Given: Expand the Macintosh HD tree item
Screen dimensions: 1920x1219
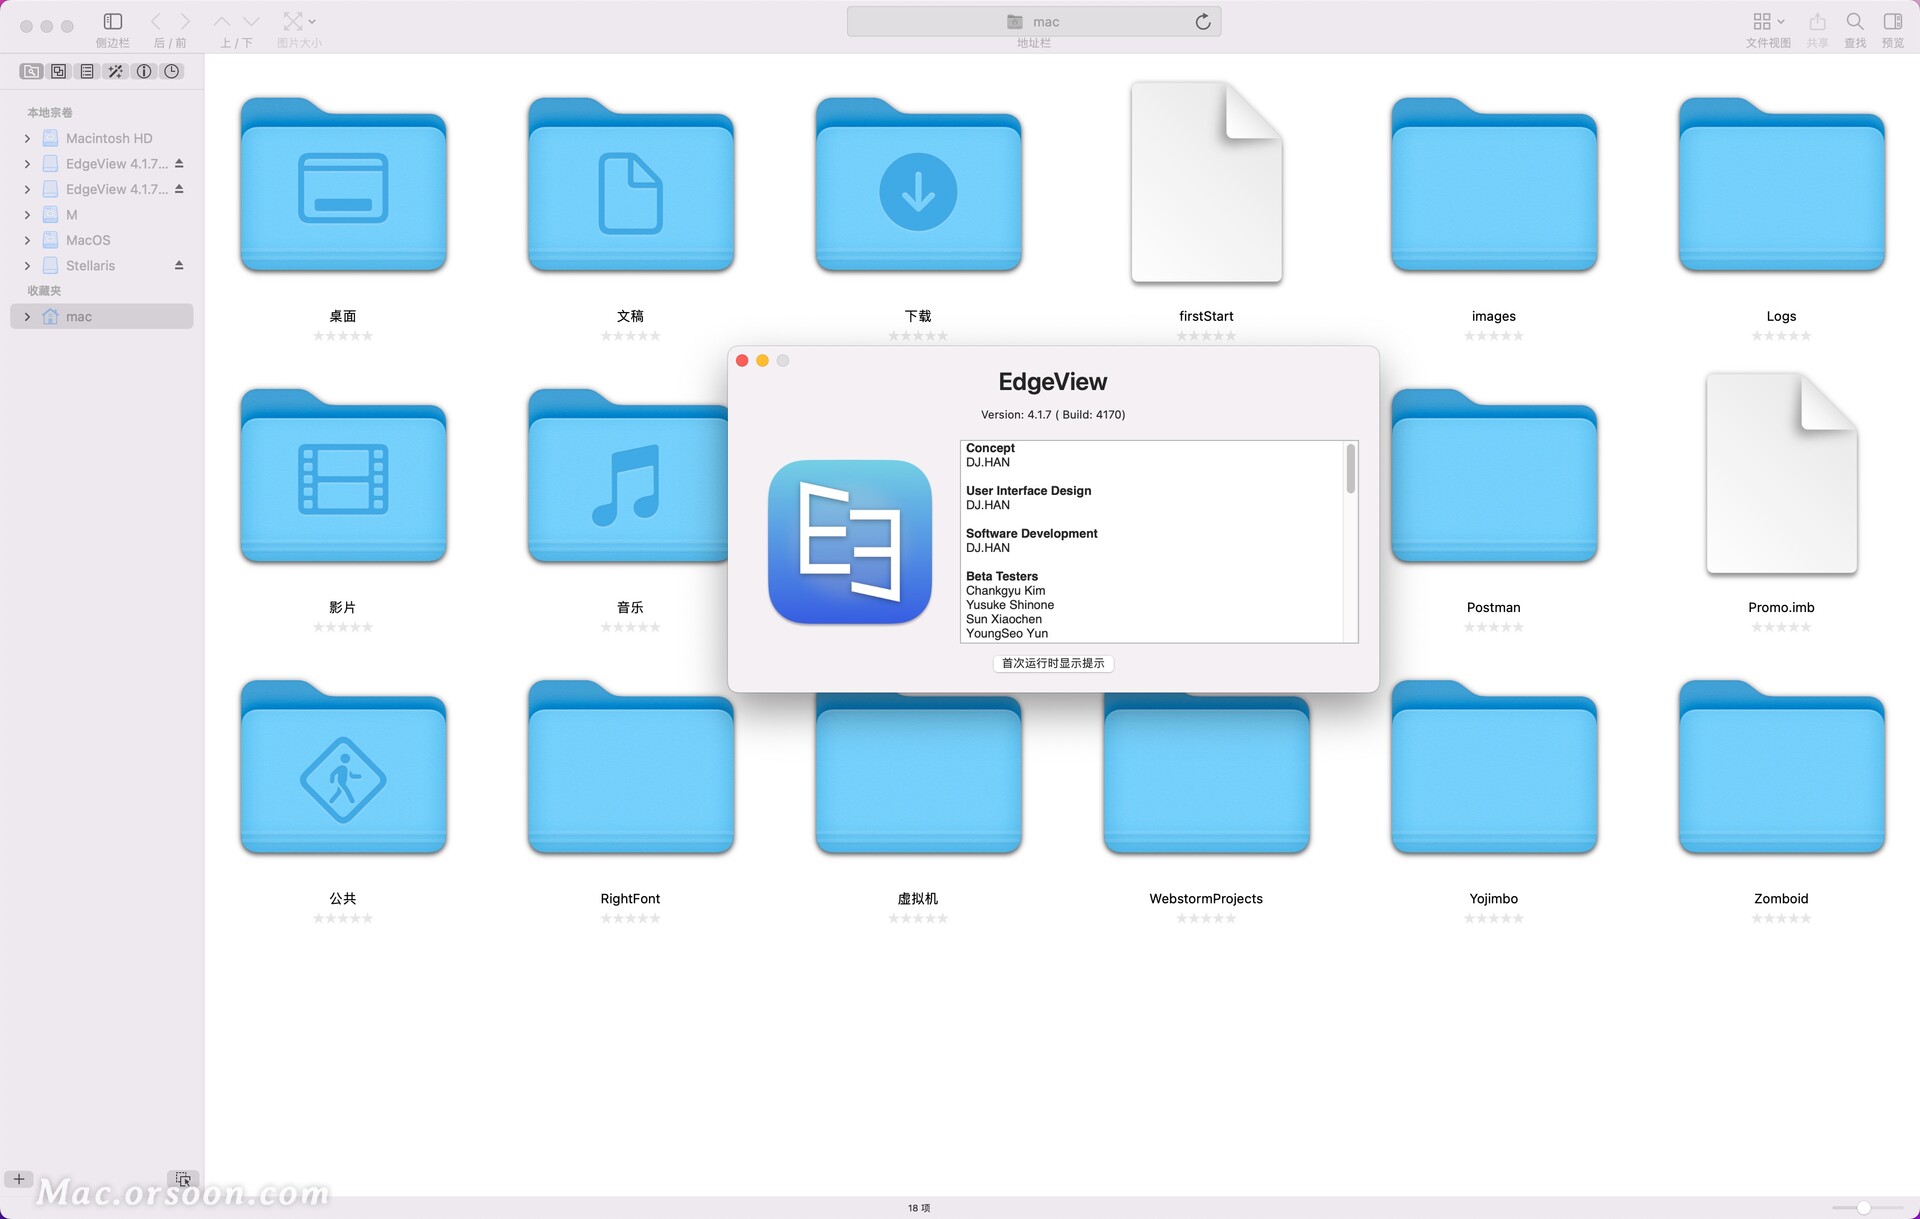Looking at the screenshot, I should point(26,138).
